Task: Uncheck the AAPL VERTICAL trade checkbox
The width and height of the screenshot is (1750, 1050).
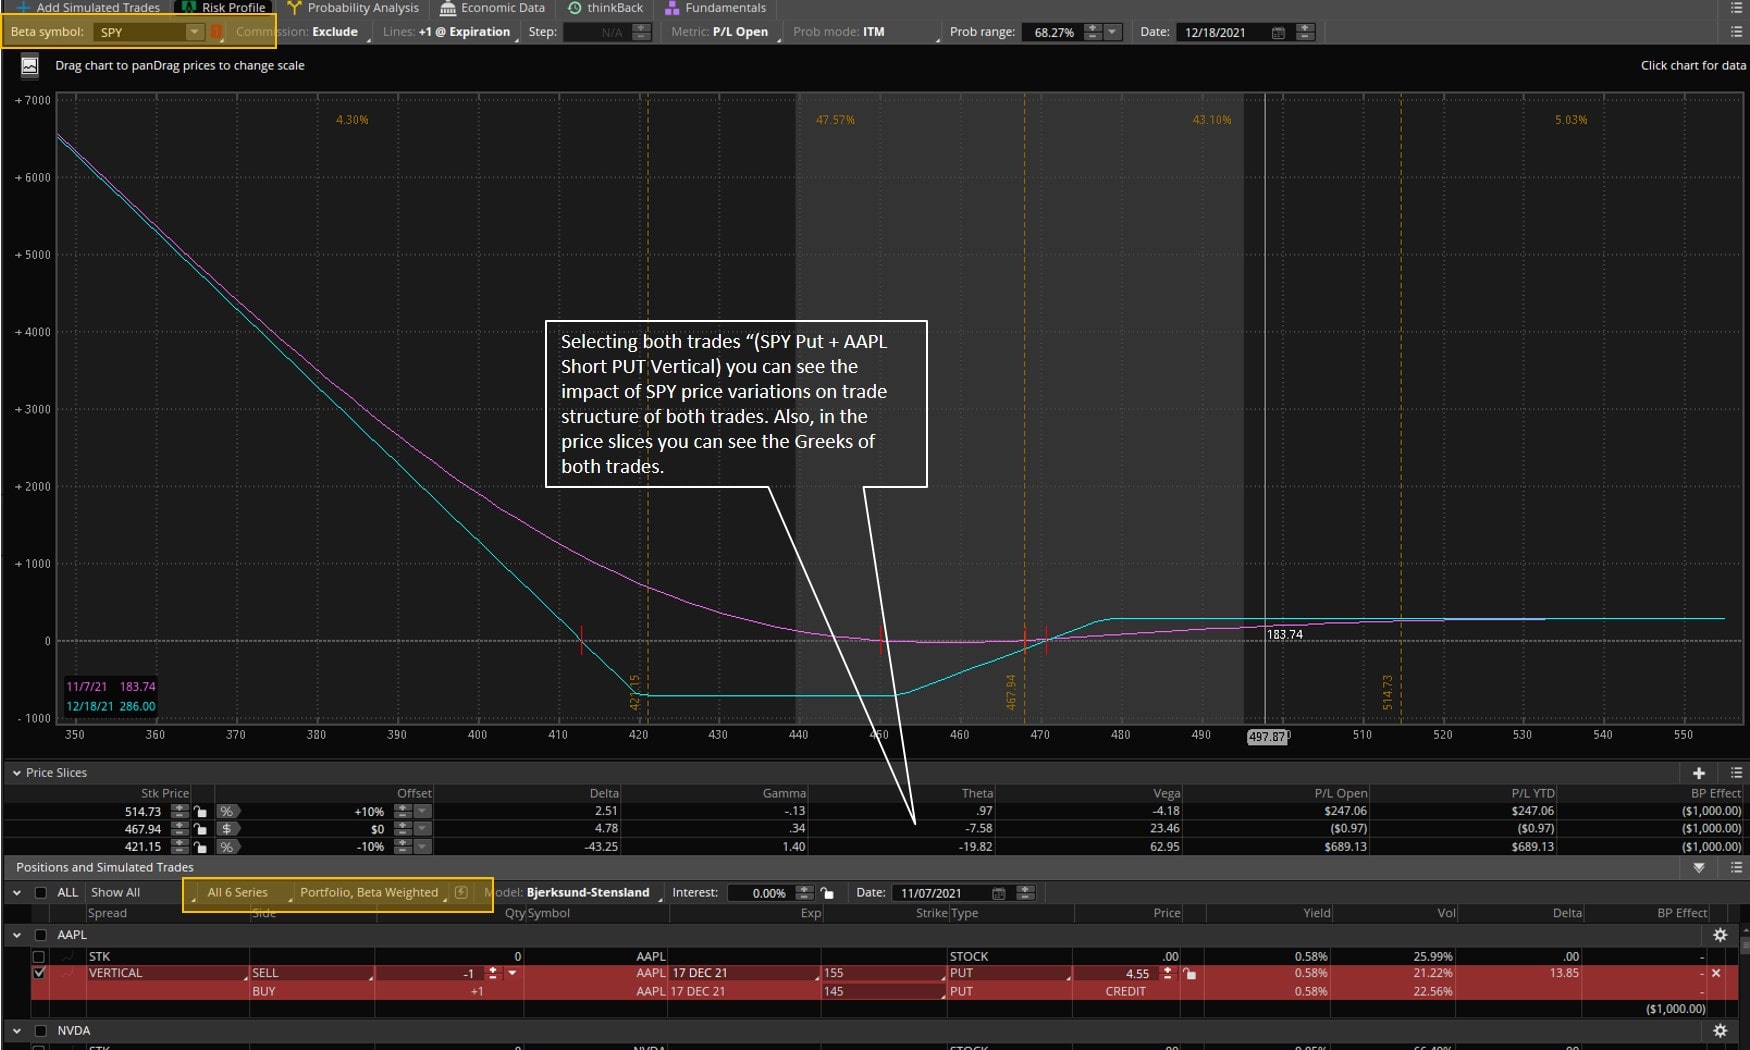Action: [x=40, y=973]
